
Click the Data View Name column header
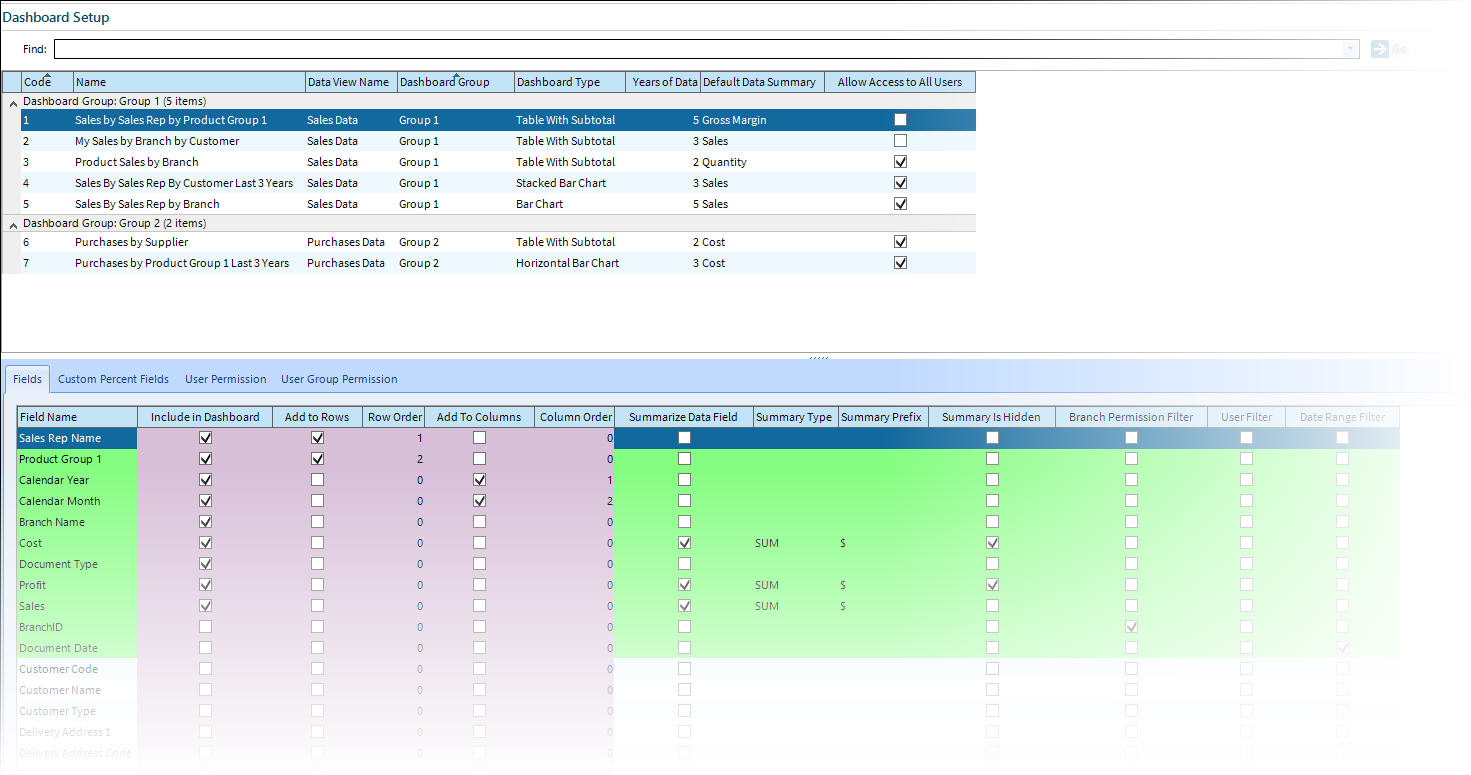(351, 82)
